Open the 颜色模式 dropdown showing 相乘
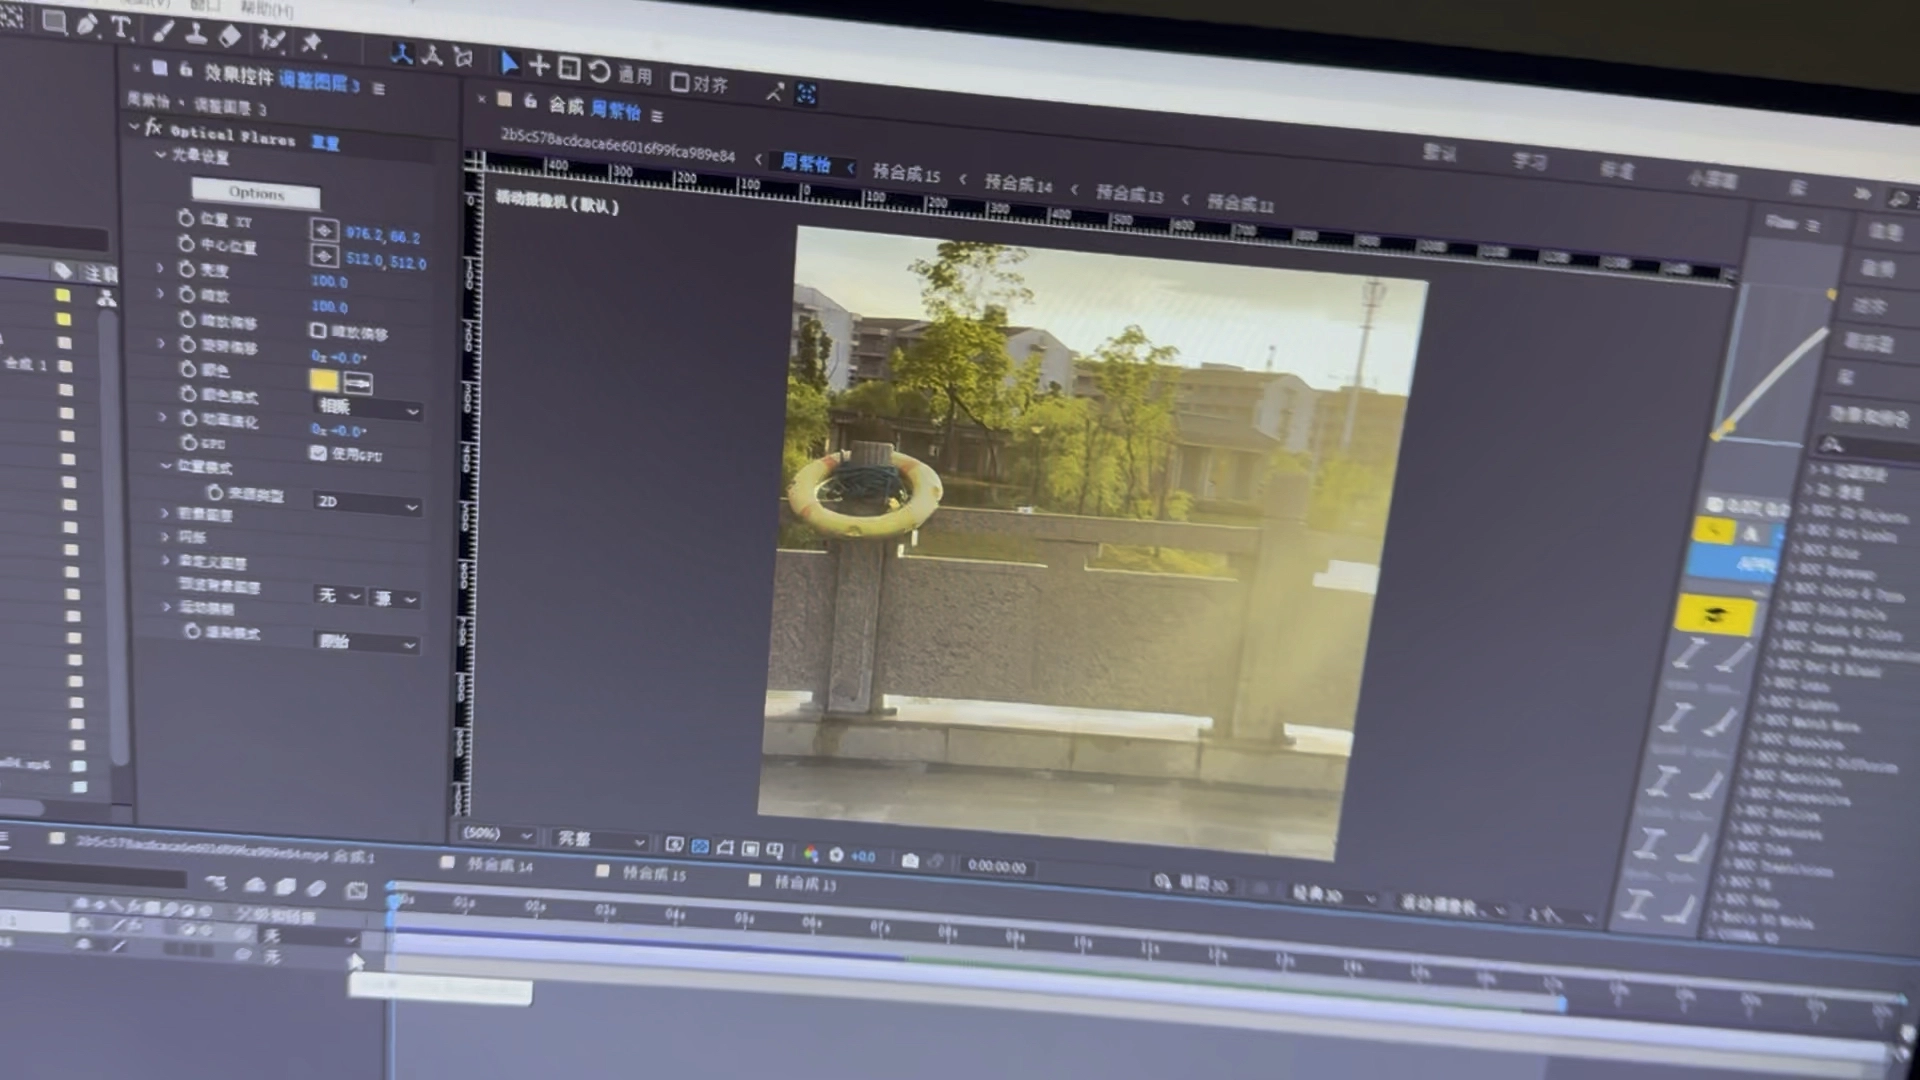 point(368,408)
